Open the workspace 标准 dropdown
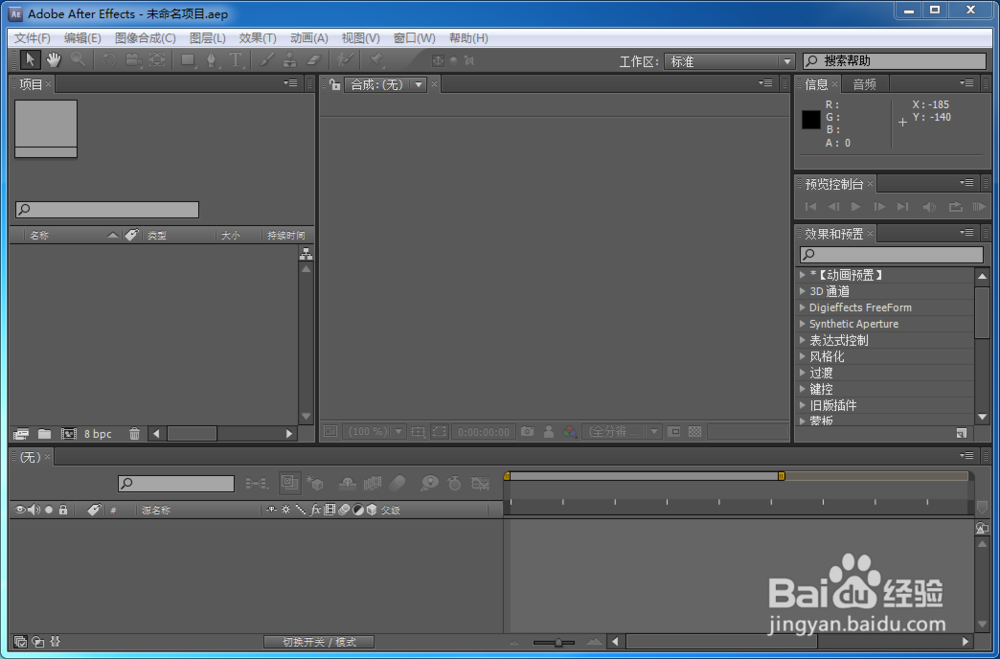1000x659 pixels. coord(730,62)
